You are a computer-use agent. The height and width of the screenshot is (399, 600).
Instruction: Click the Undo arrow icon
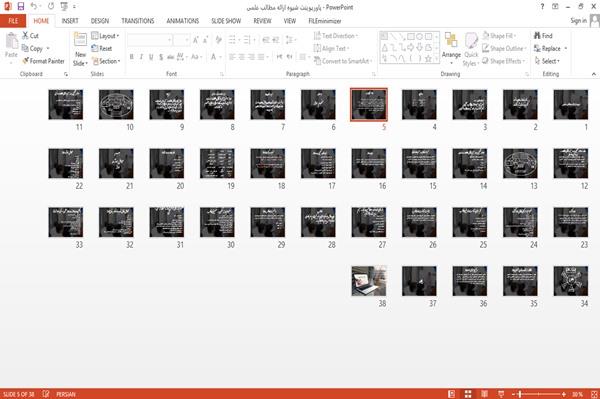tap(34, 7)
